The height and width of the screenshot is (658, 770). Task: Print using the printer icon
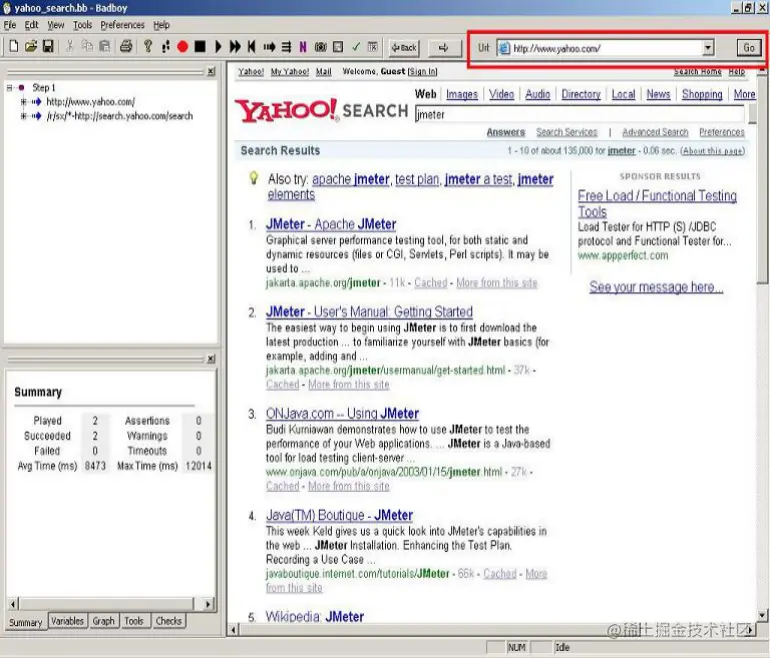[x=126, y=47]
